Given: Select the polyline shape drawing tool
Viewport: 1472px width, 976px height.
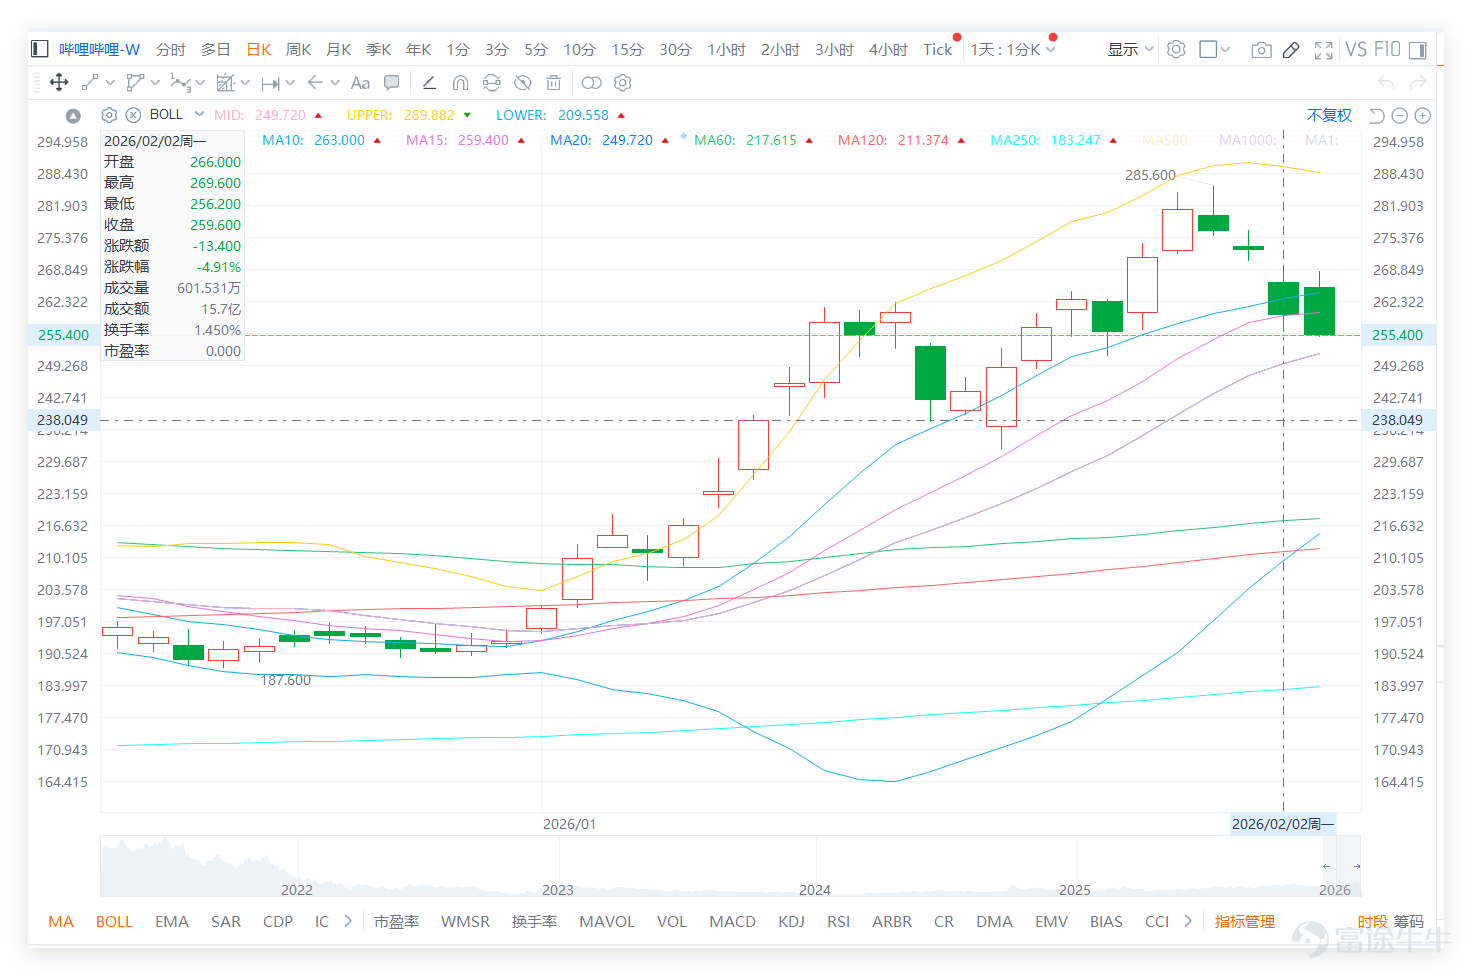Looking at the screenshot, I should 136,83.
